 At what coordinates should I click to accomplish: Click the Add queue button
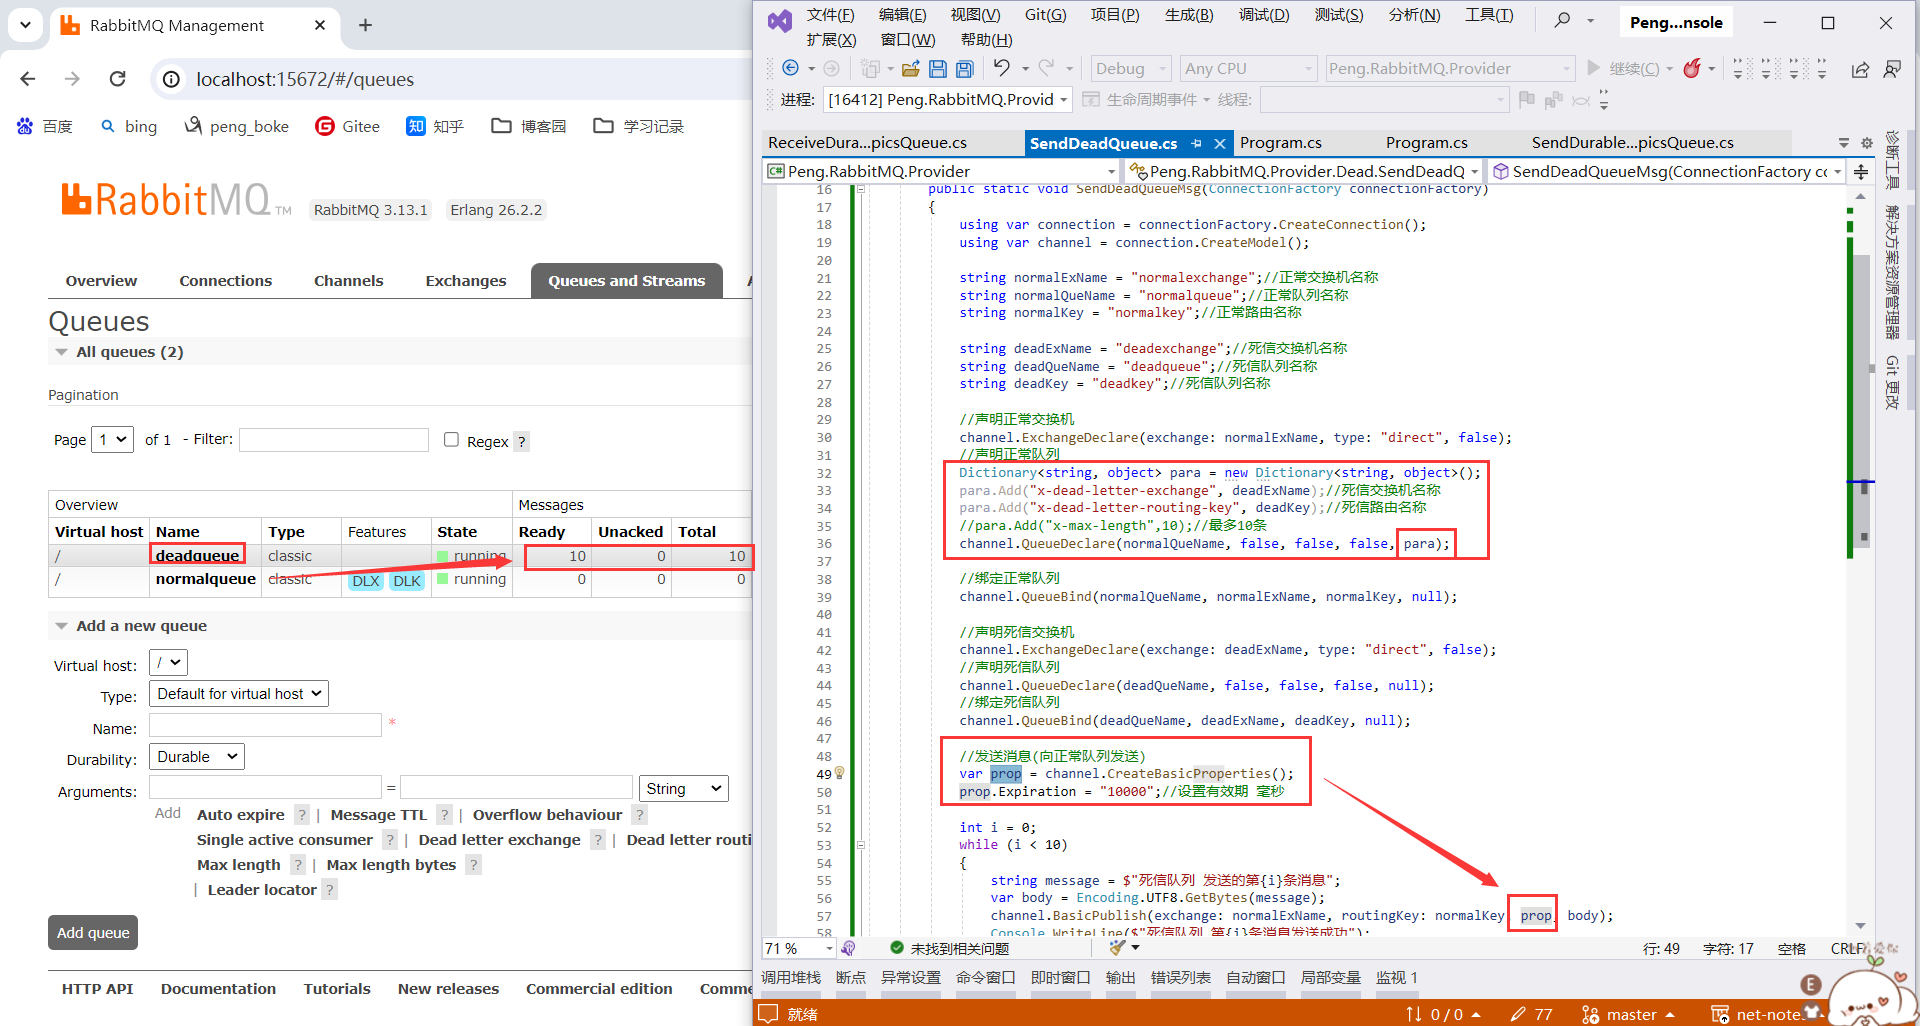click(93, 932)
